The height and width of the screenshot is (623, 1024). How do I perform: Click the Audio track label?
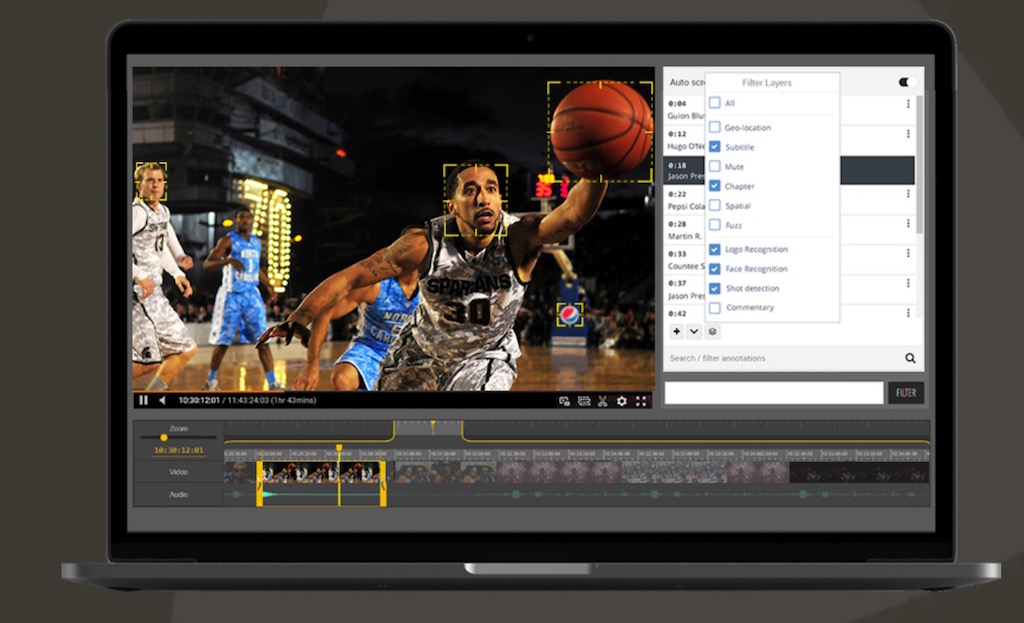[178, 494]
